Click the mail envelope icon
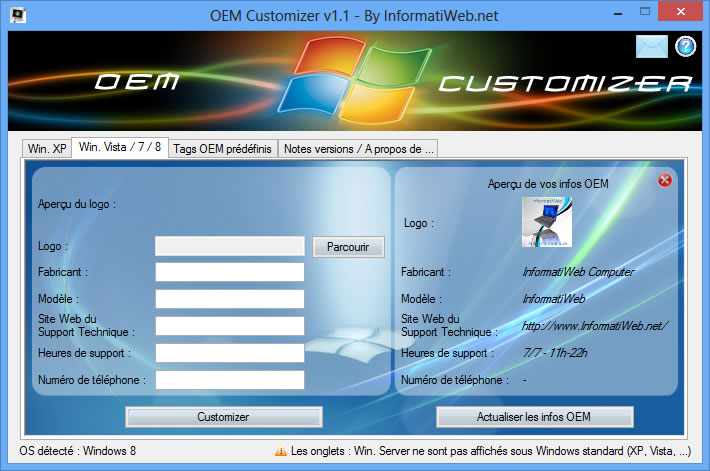Viewport: 710px width, 471px height. coord(652,47)
